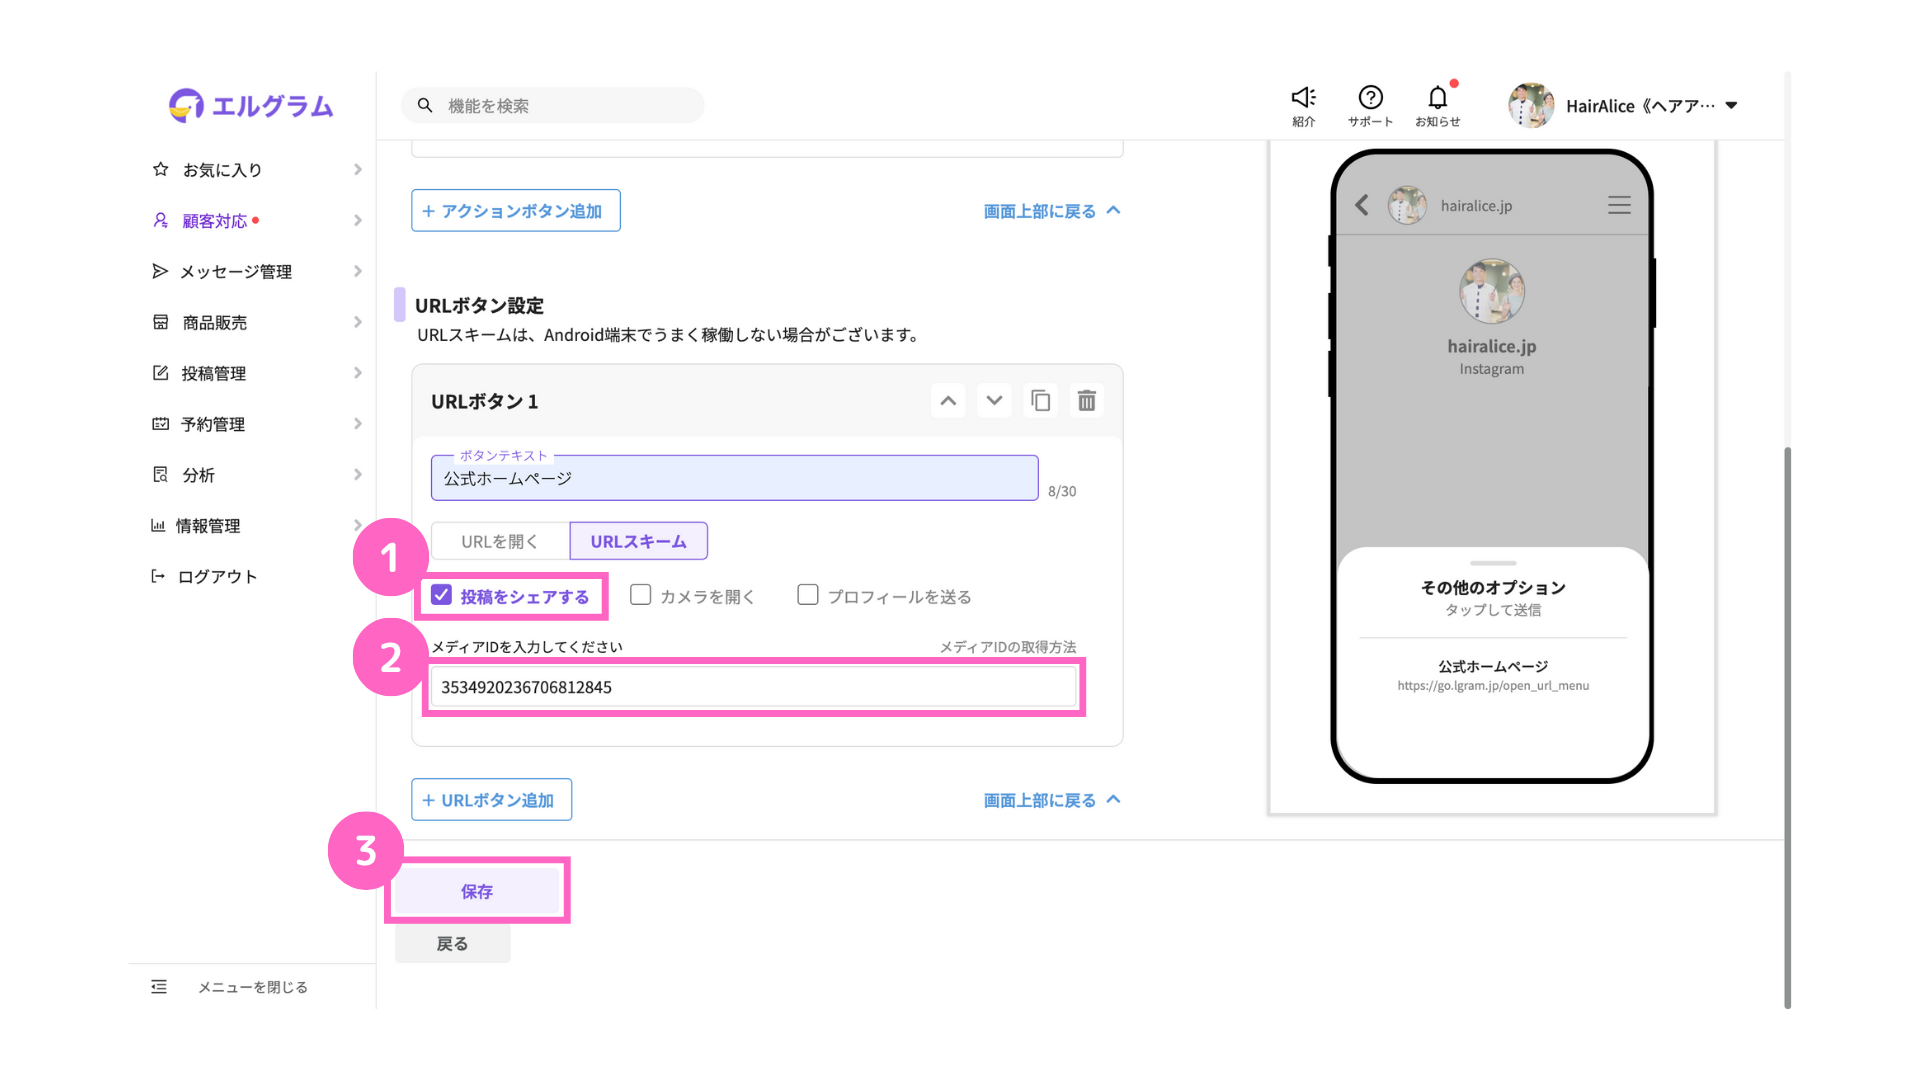Click the 戻る button
The width and height of the screenshot is (1920, 1080).
point(452,943)
